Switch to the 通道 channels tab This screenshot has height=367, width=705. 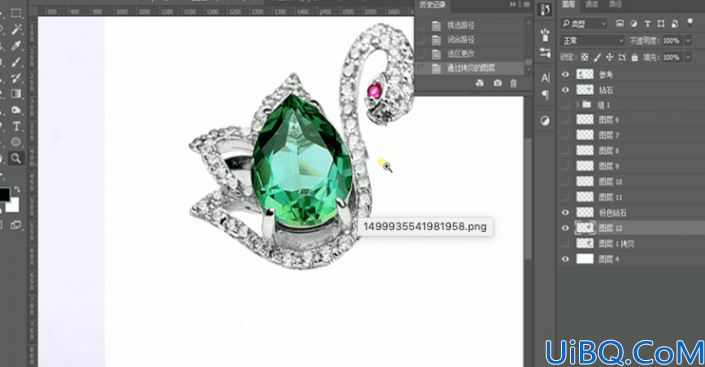591,4
